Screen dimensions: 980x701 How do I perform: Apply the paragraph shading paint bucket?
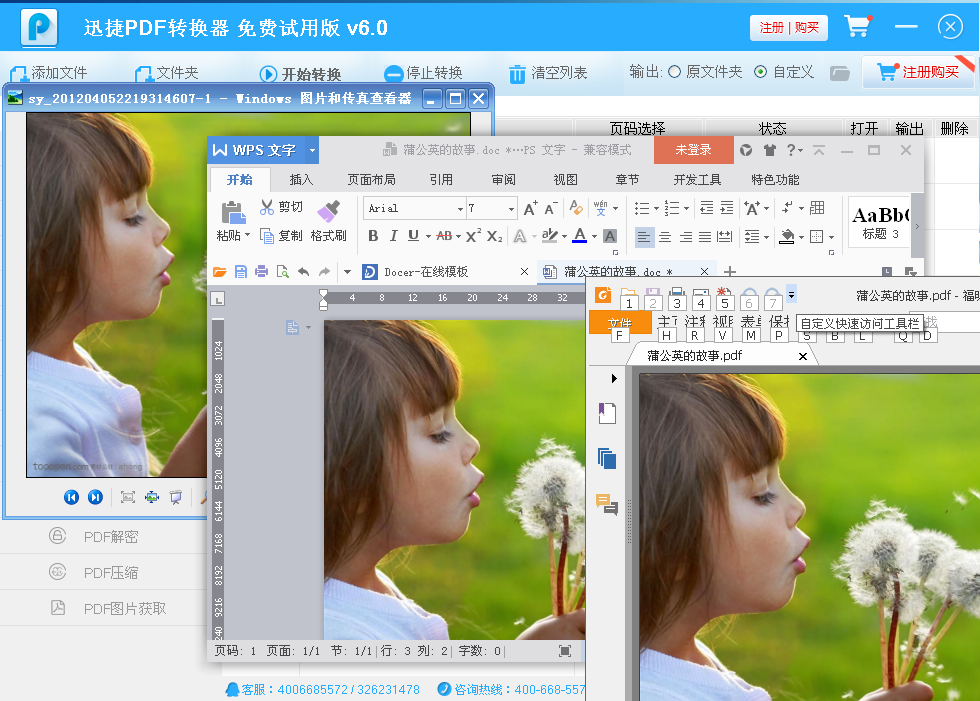[787, 236]
